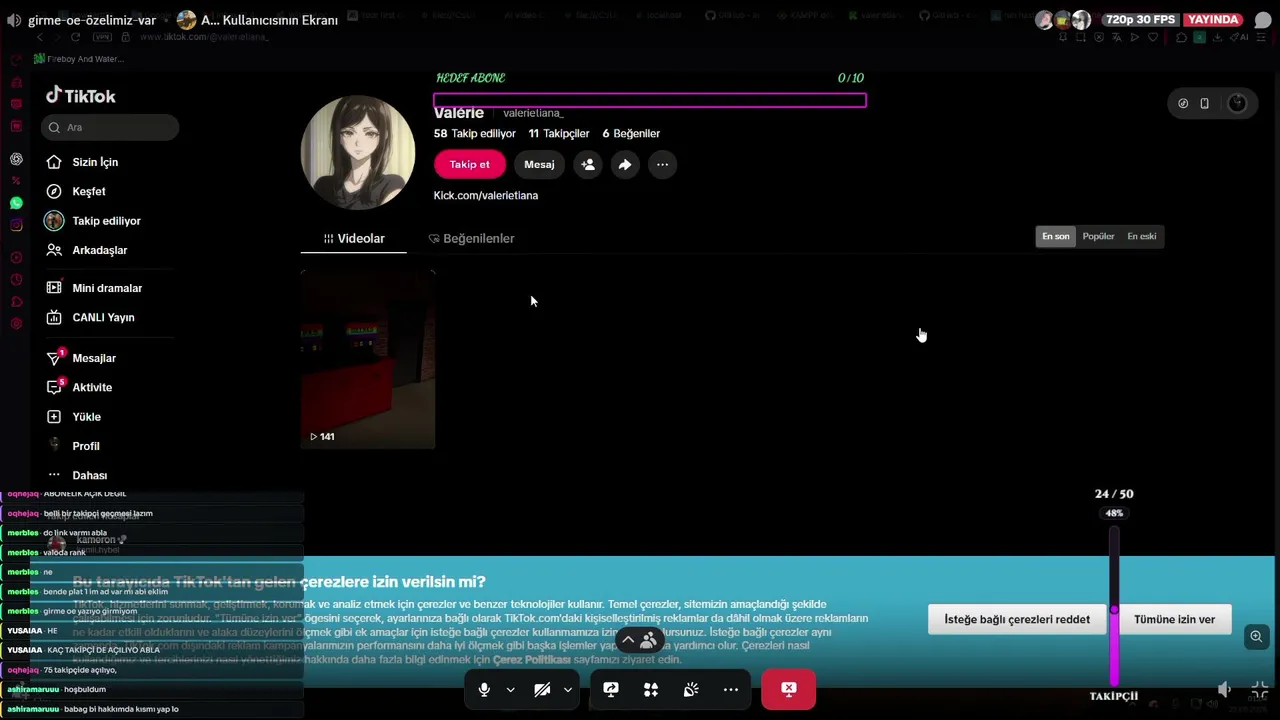Image resolution: width=1280 pixels, height=720 pixels.
Task: Click the Mesaj button on the profile
Action: pos(539,165)
